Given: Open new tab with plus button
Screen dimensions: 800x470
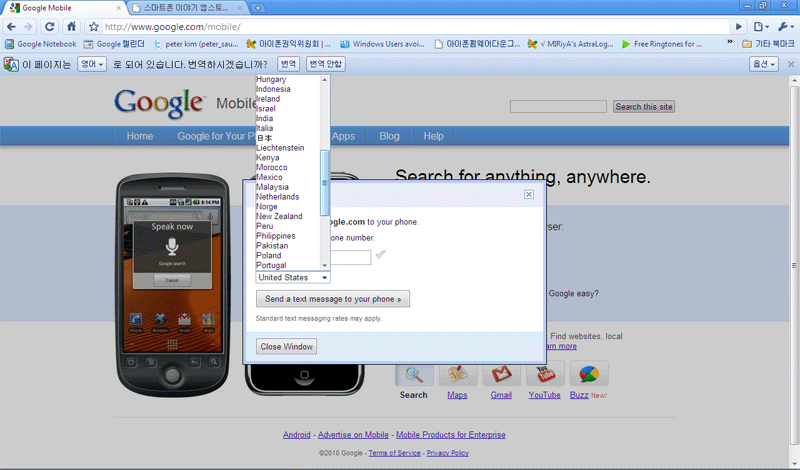Looking at the screenshot, I should pos(258,8).
